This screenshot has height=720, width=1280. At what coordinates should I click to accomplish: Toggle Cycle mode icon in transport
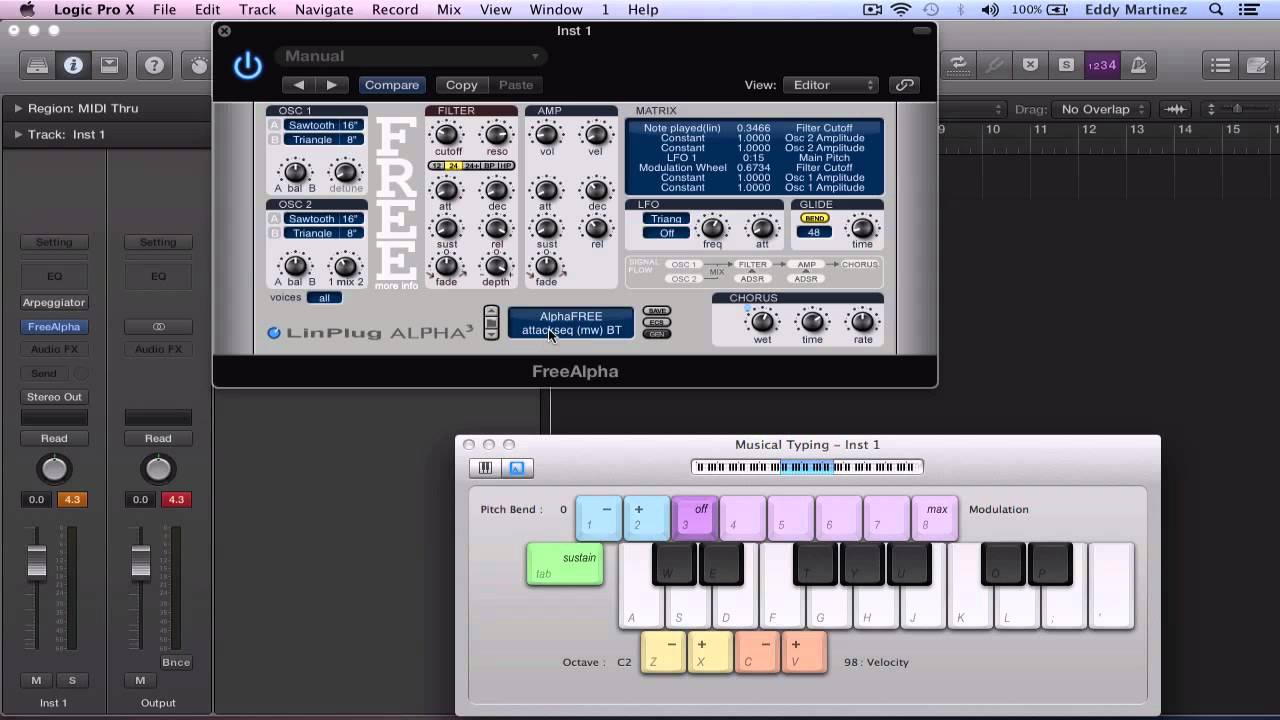click(958, 65)
